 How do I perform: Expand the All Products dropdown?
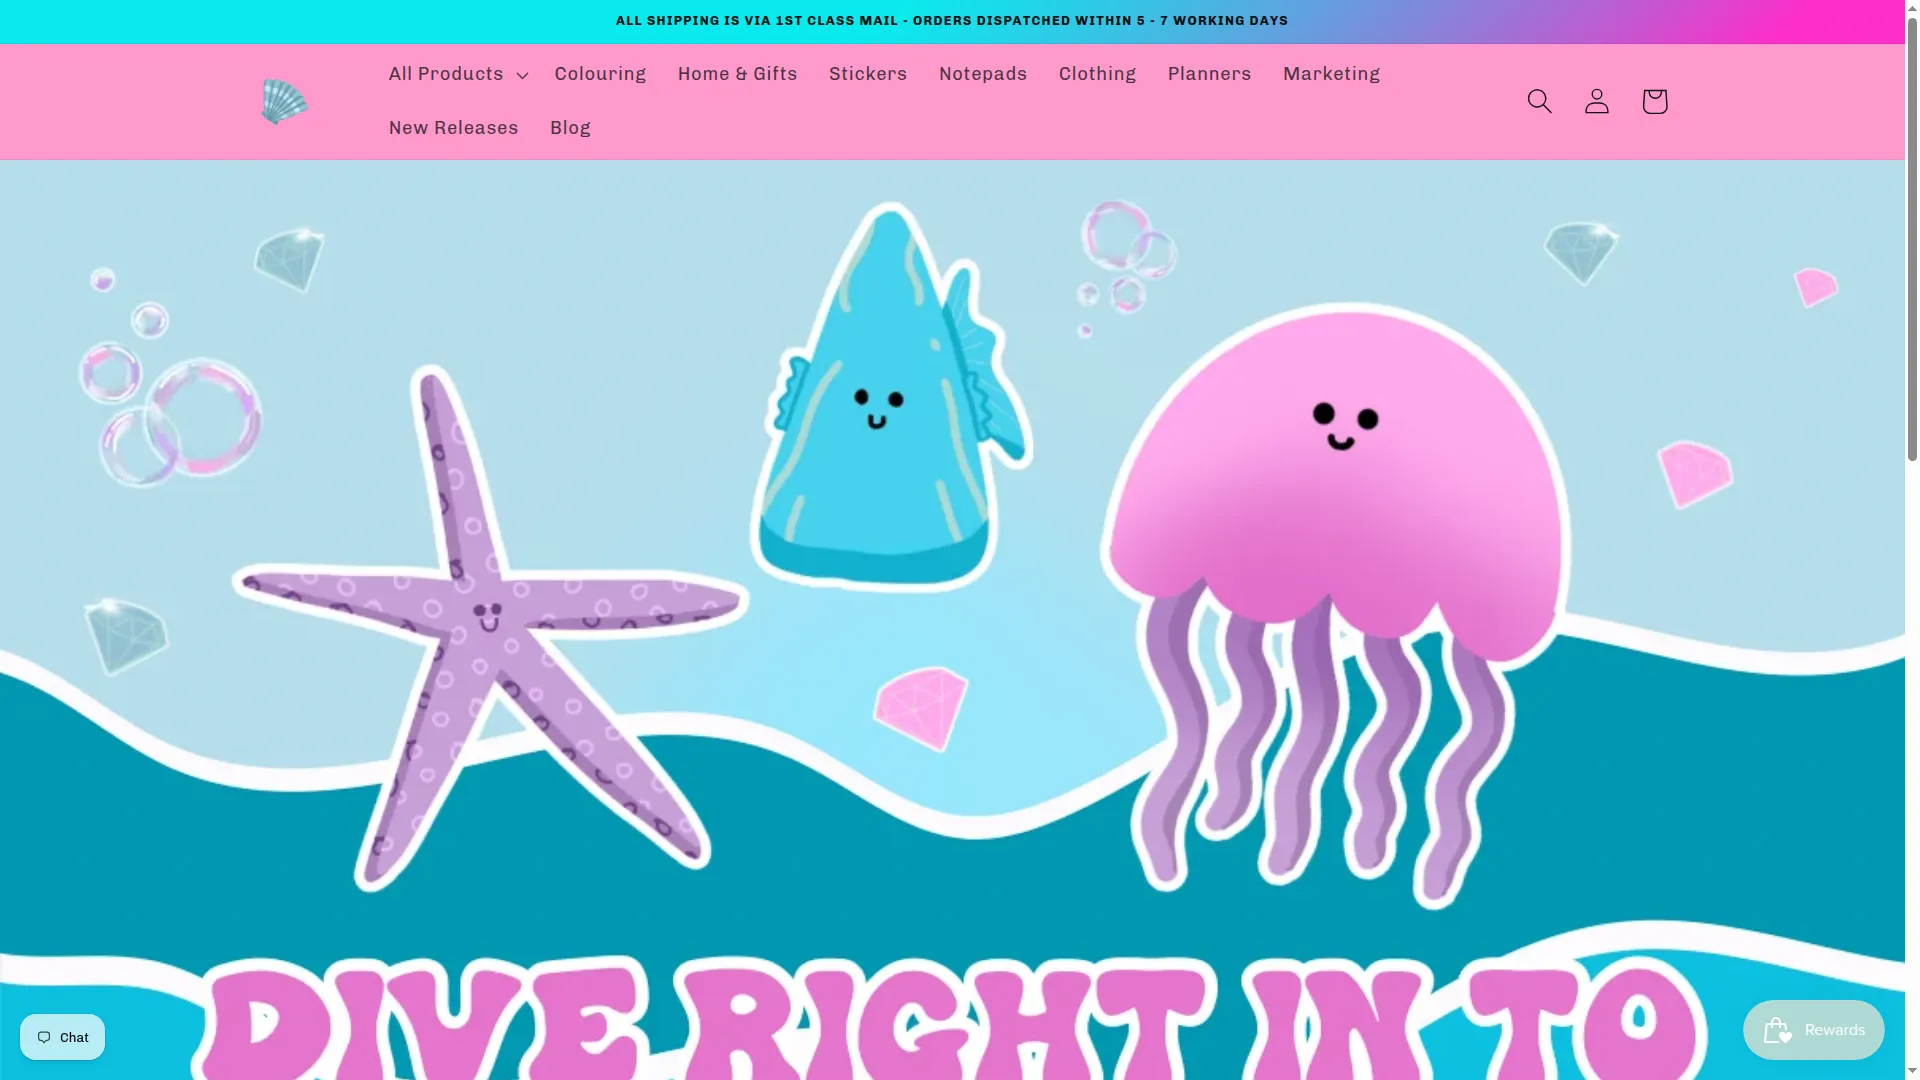coord(458,74)
